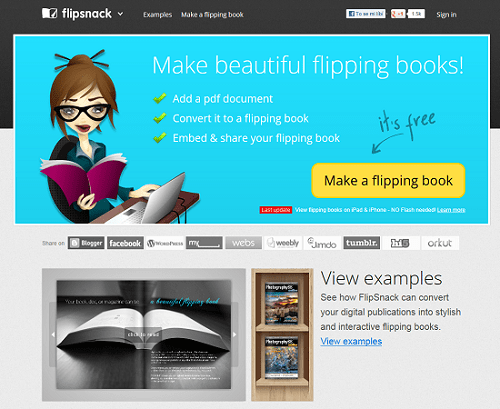Share on Webs icon
The image size is (500, 409).
click(x=243, y=243)
